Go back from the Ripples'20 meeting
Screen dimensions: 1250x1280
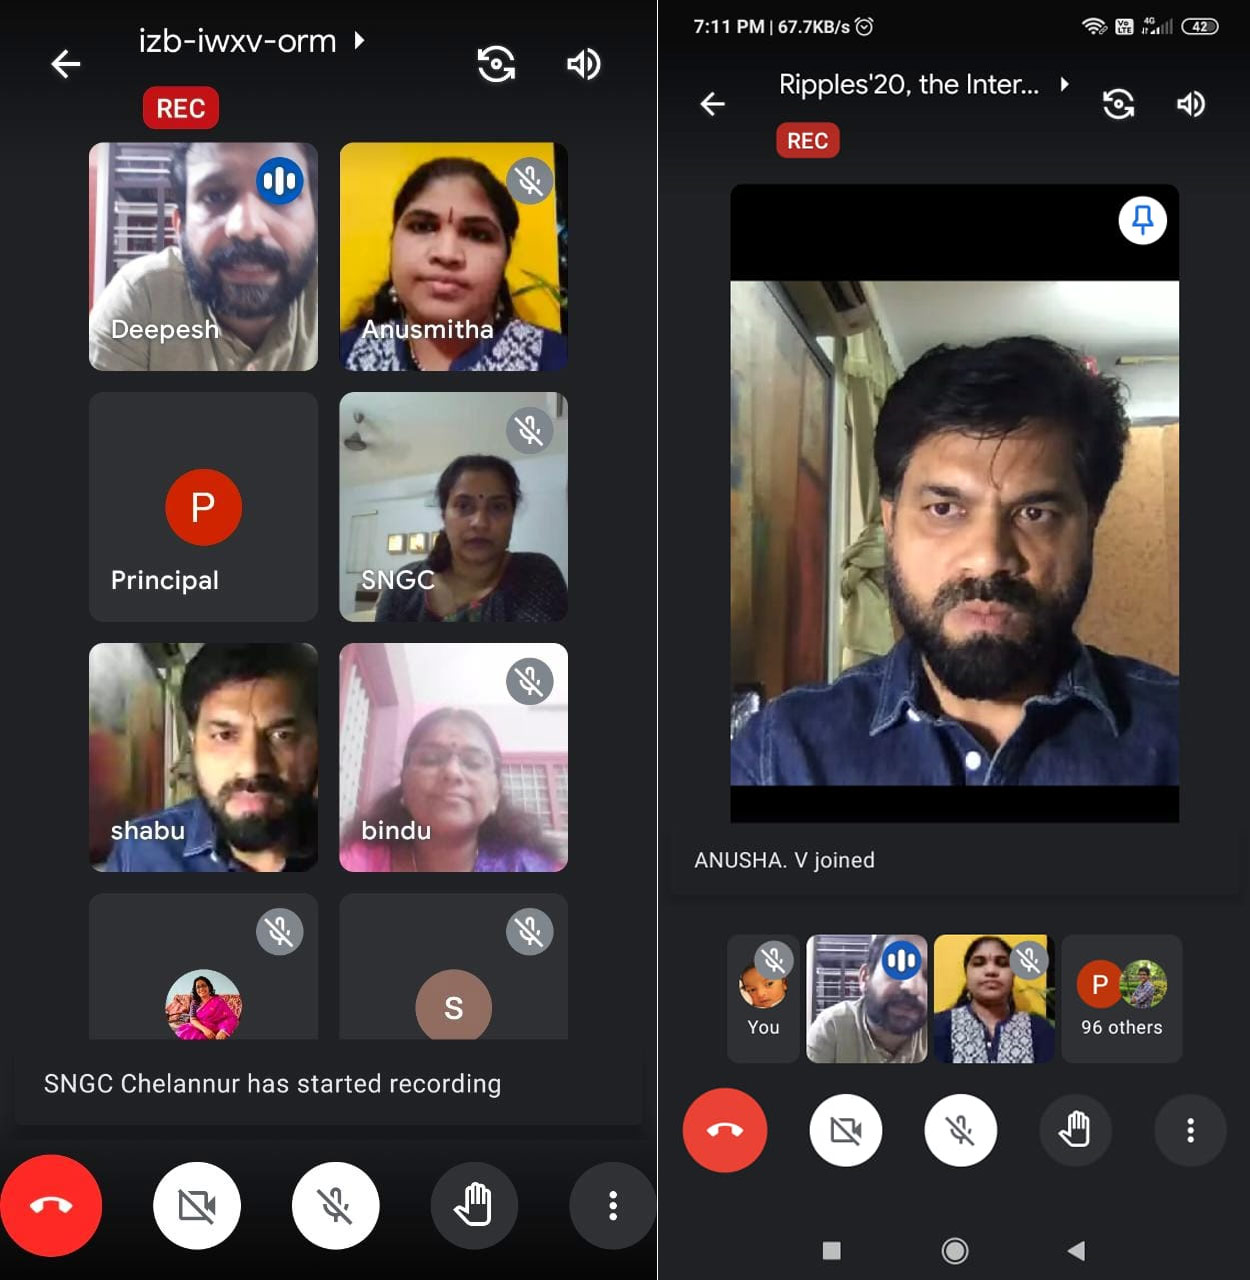[x=712, y=104]
